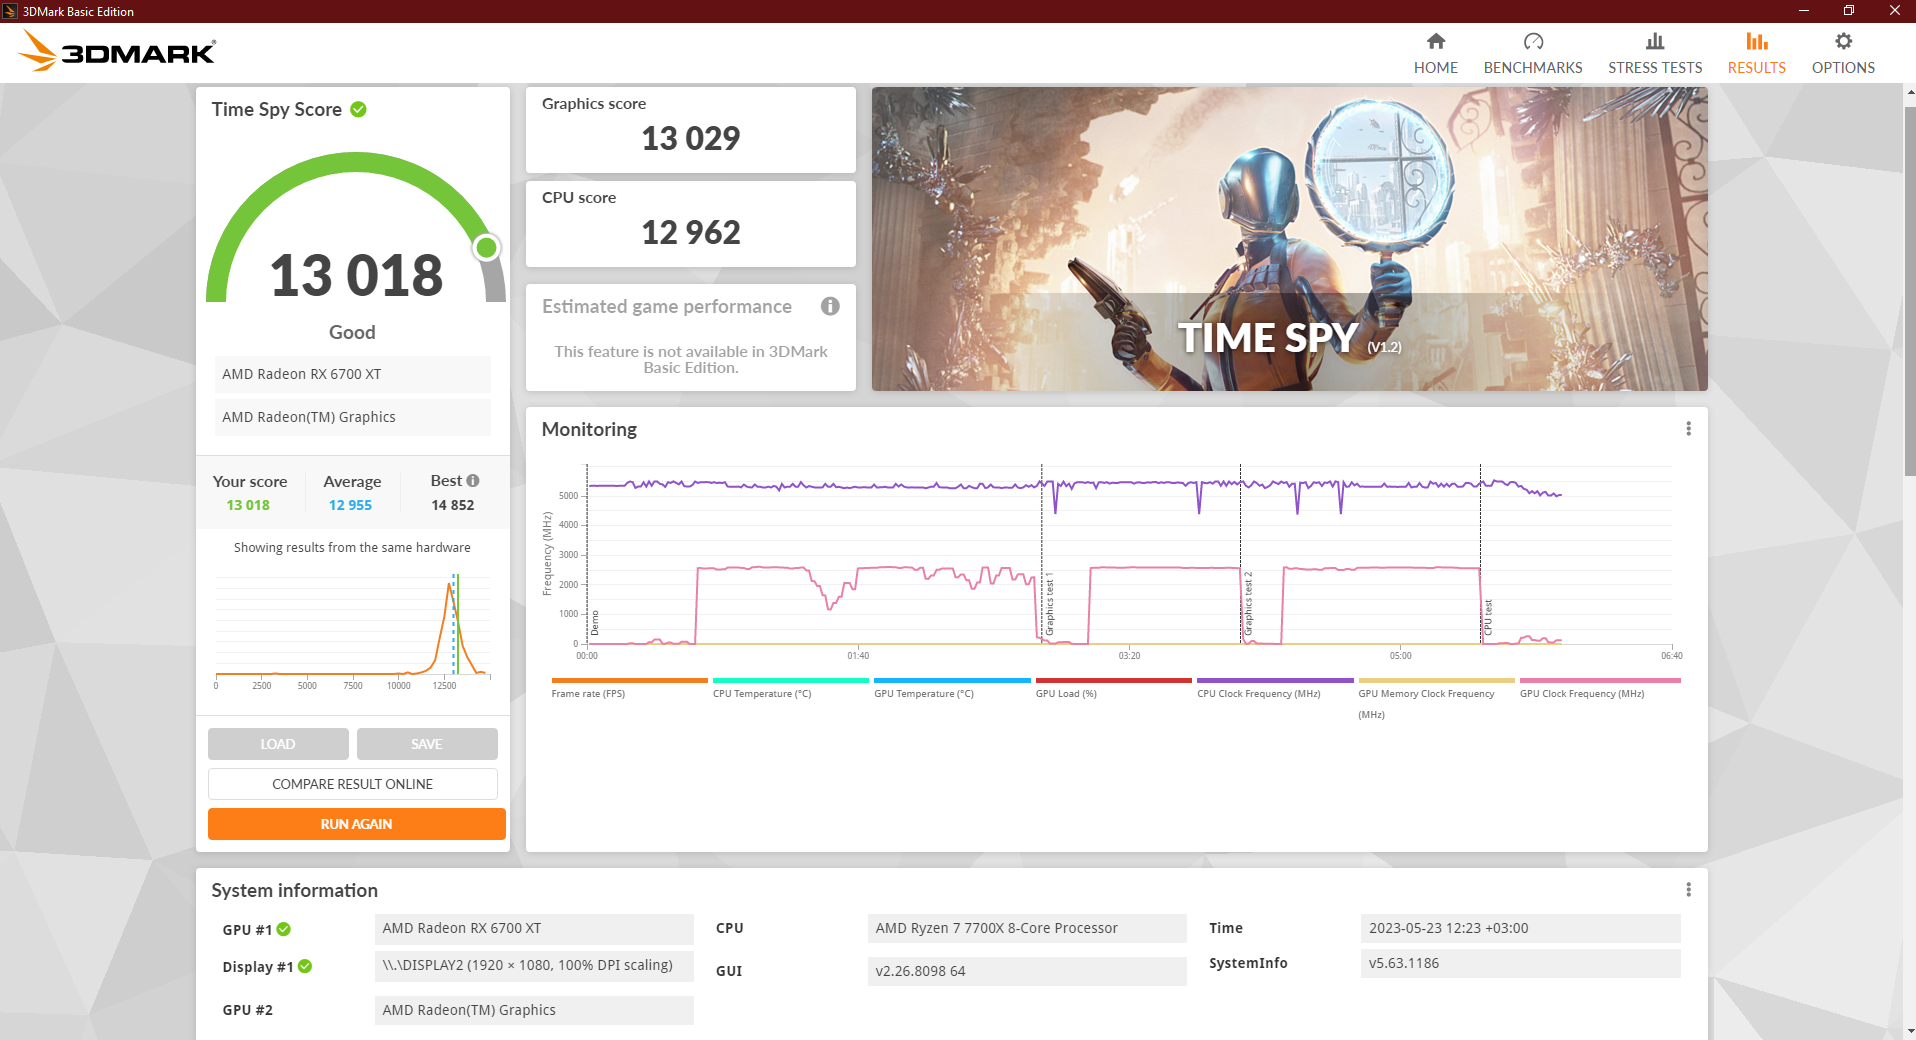
Task: Click the Good rating label
Action: [x=352, y=332]
